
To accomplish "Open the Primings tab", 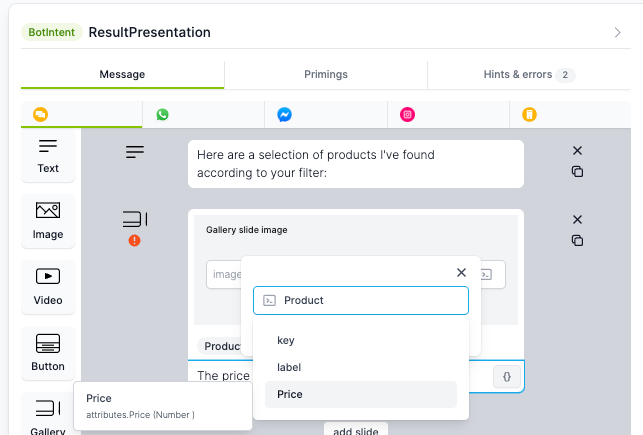I will click(x=326, y=74).
